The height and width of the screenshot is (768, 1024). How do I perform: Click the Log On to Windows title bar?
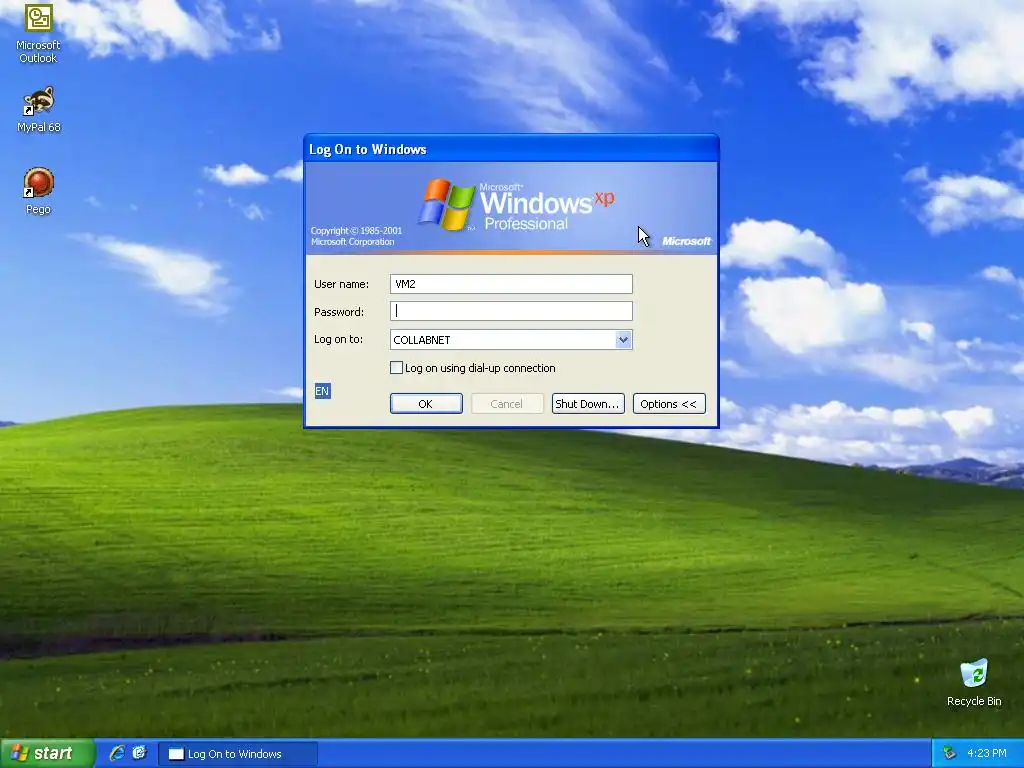point(511,149)
